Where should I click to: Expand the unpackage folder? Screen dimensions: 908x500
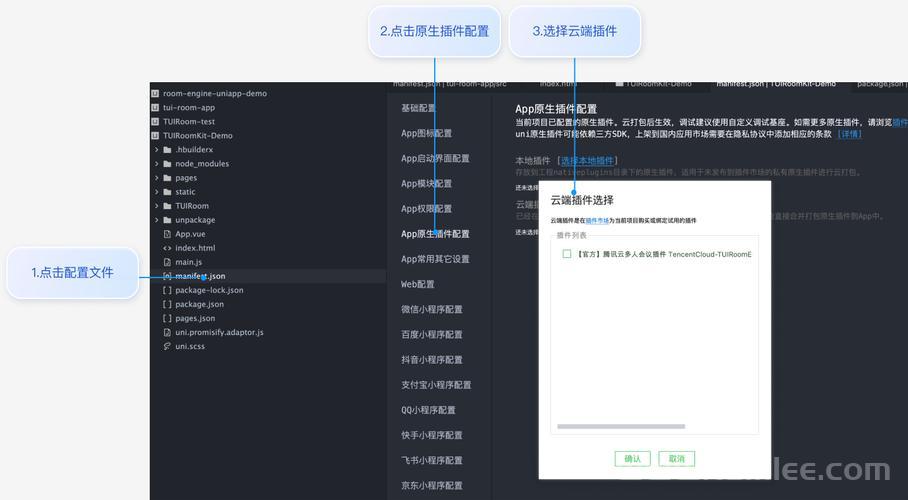(x=156, y=220)
